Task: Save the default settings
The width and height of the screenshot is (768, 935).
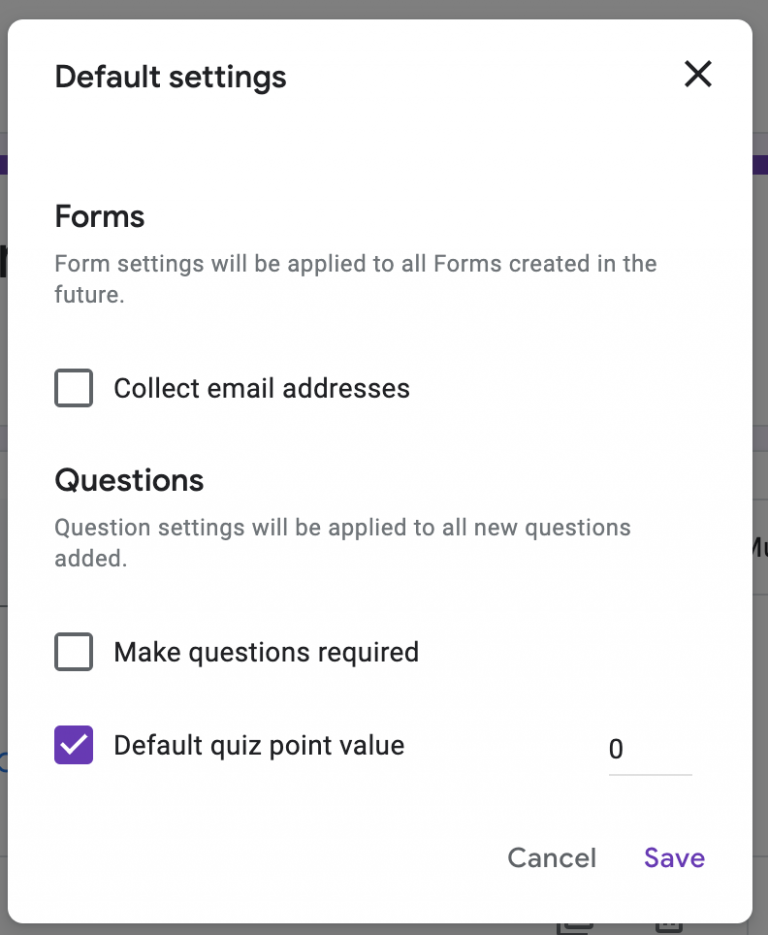Action: pyautogui.click(x=673, y=858)
